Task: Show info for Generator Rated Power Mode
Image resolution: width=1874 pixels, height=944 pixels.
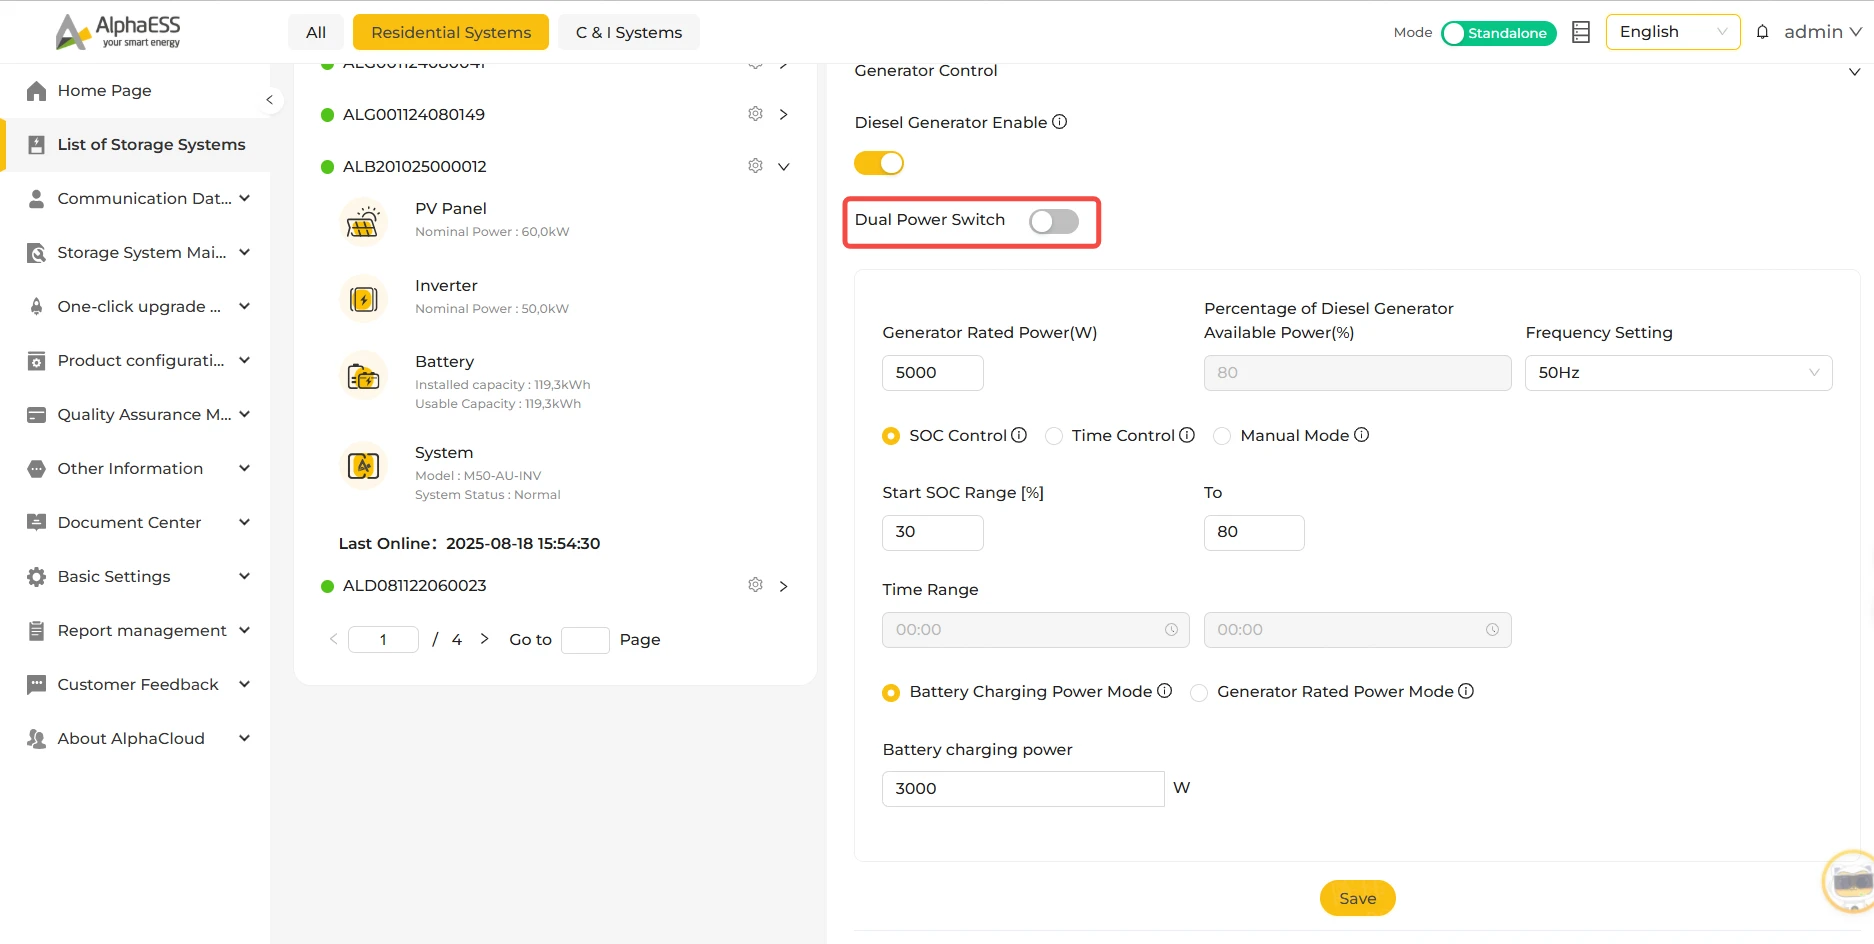Action: tap(1466, 691)
